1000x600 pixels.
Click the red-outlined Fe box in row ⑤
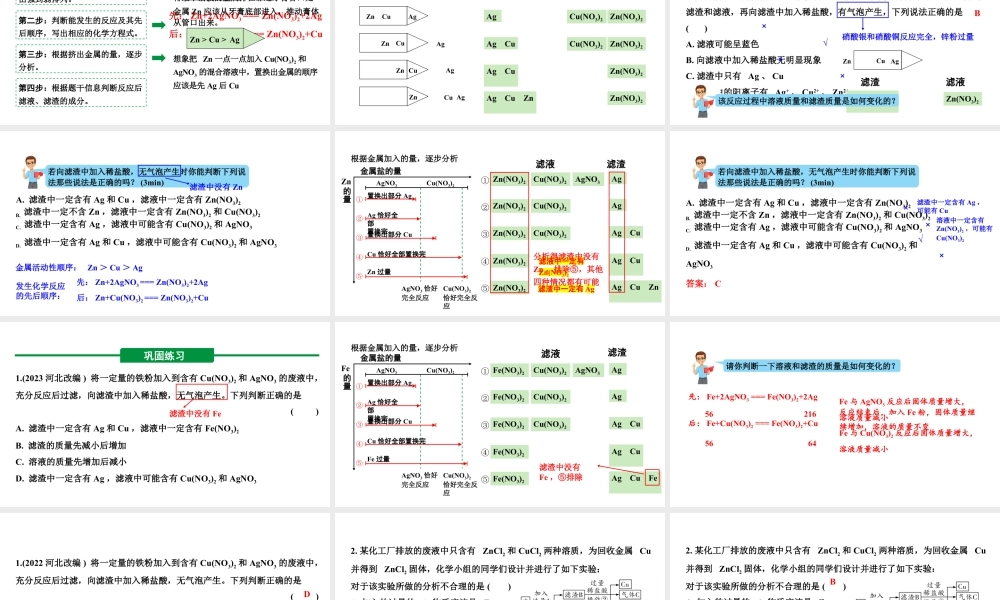pyautogui.click(x=651, y=478)
